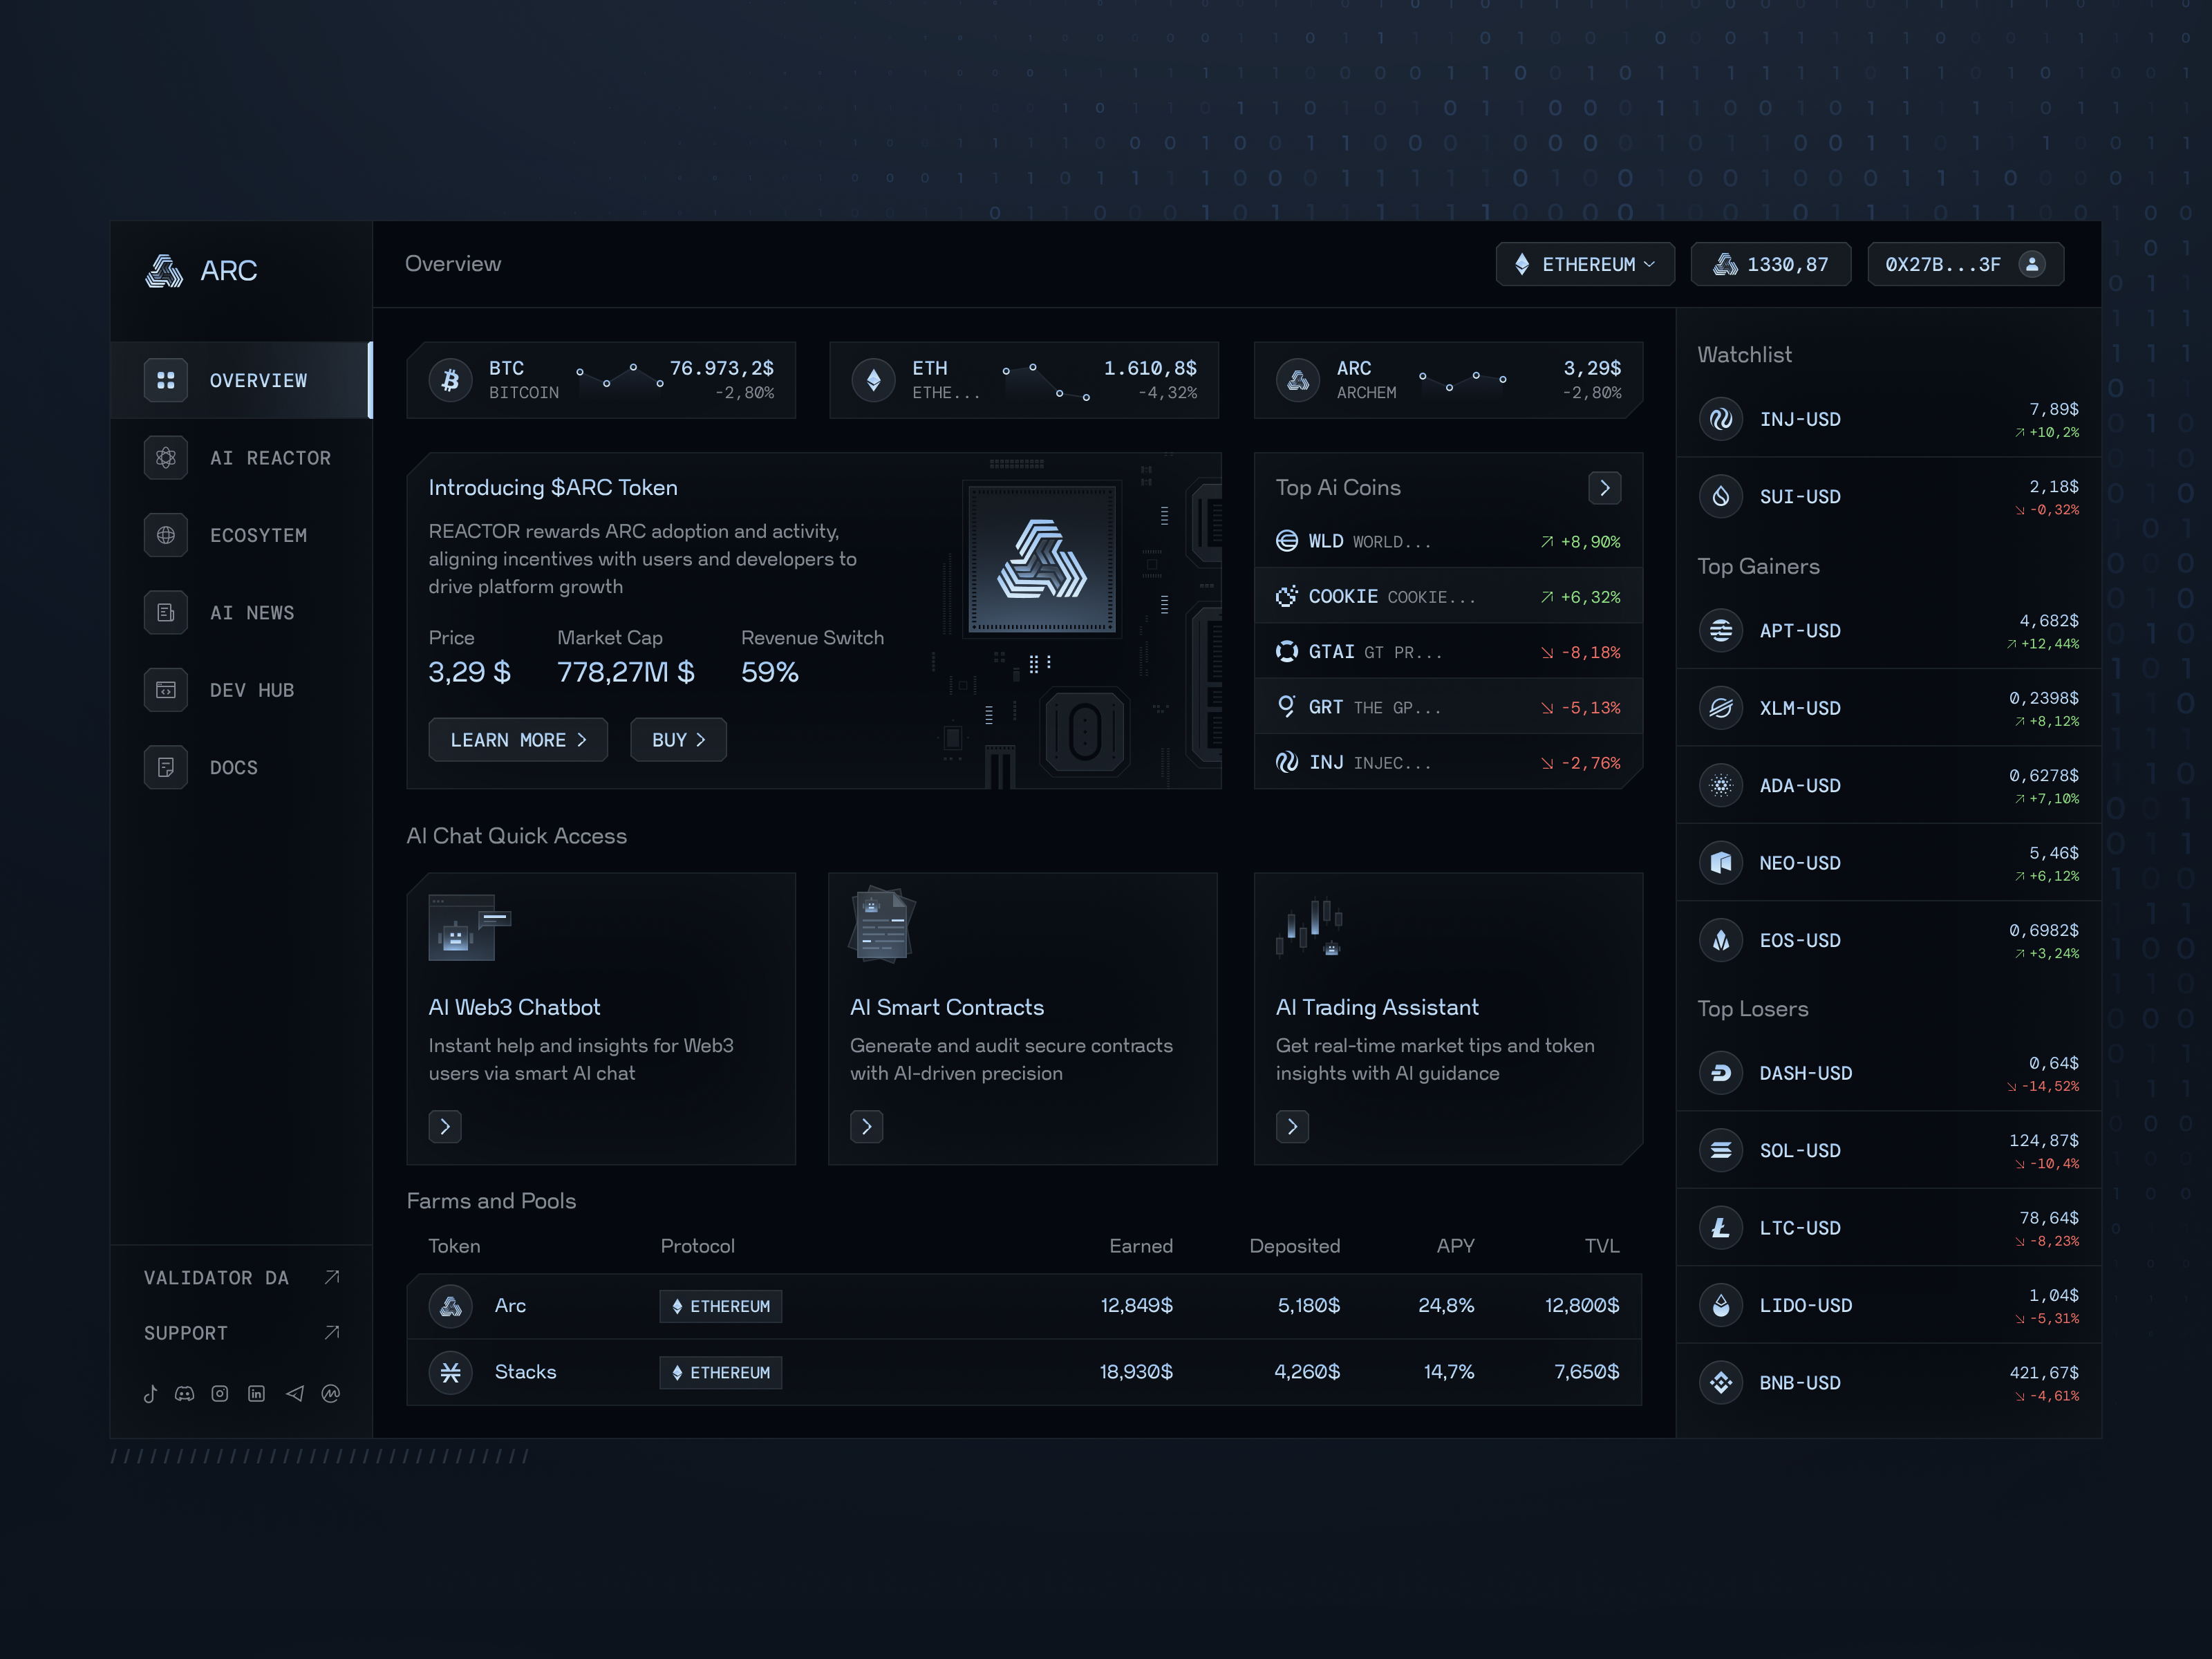Open the Dev Hub sidebar icon

coord(165,689)
